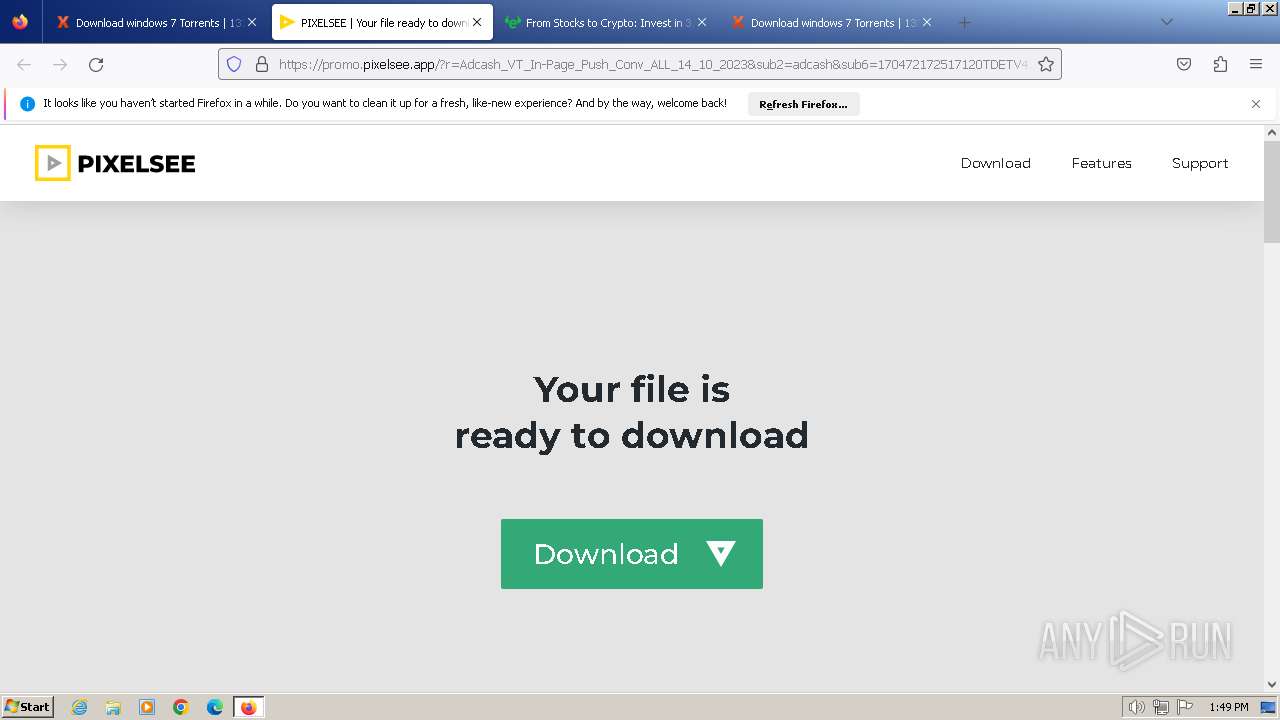Click the volume speaker tray icon

tap(1136, 707)
